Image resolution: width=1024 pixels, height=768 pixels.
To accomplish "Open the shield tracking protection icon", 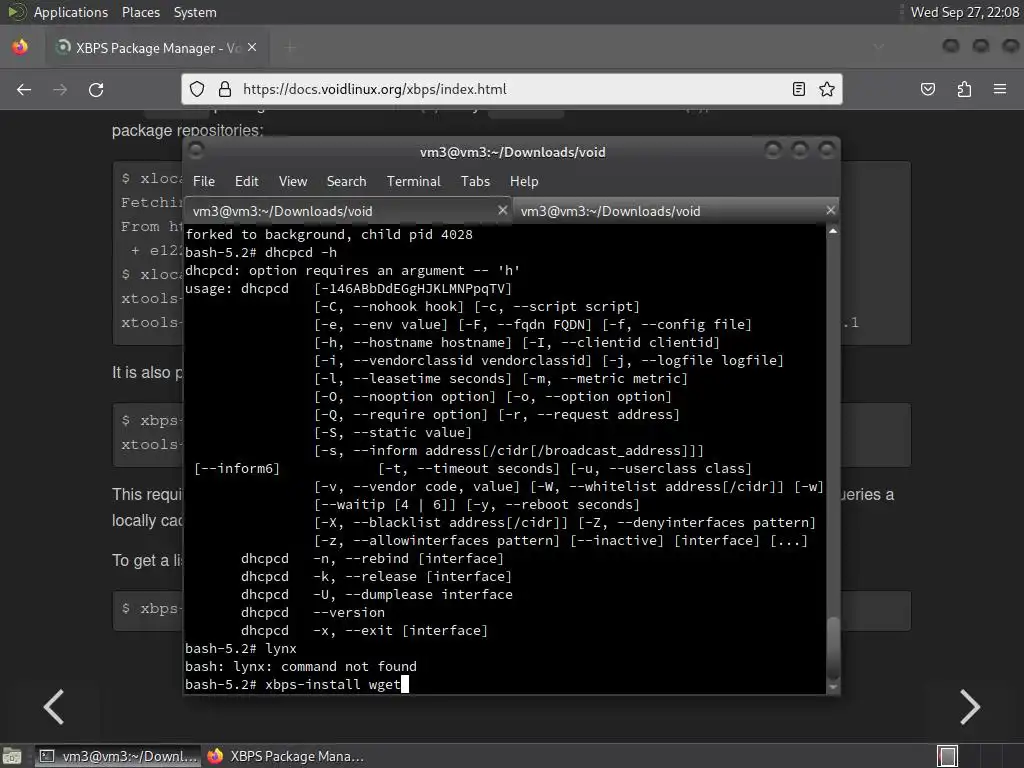I will (x=197, y=89).
